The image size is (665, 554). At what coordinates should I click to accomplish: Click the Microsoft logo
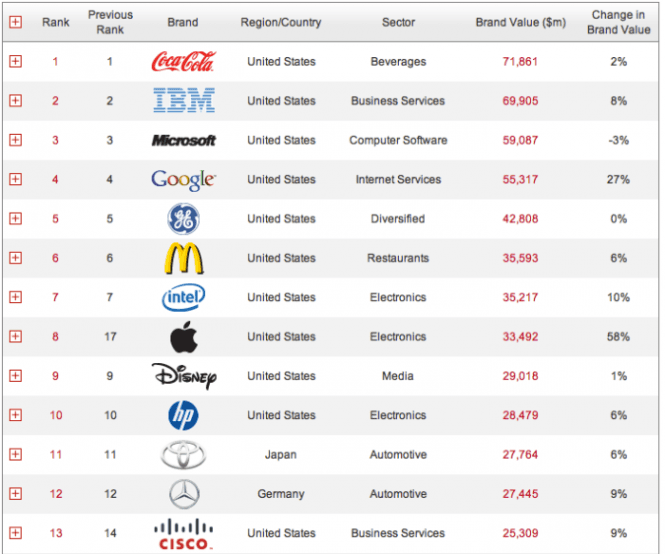[183, 141]
